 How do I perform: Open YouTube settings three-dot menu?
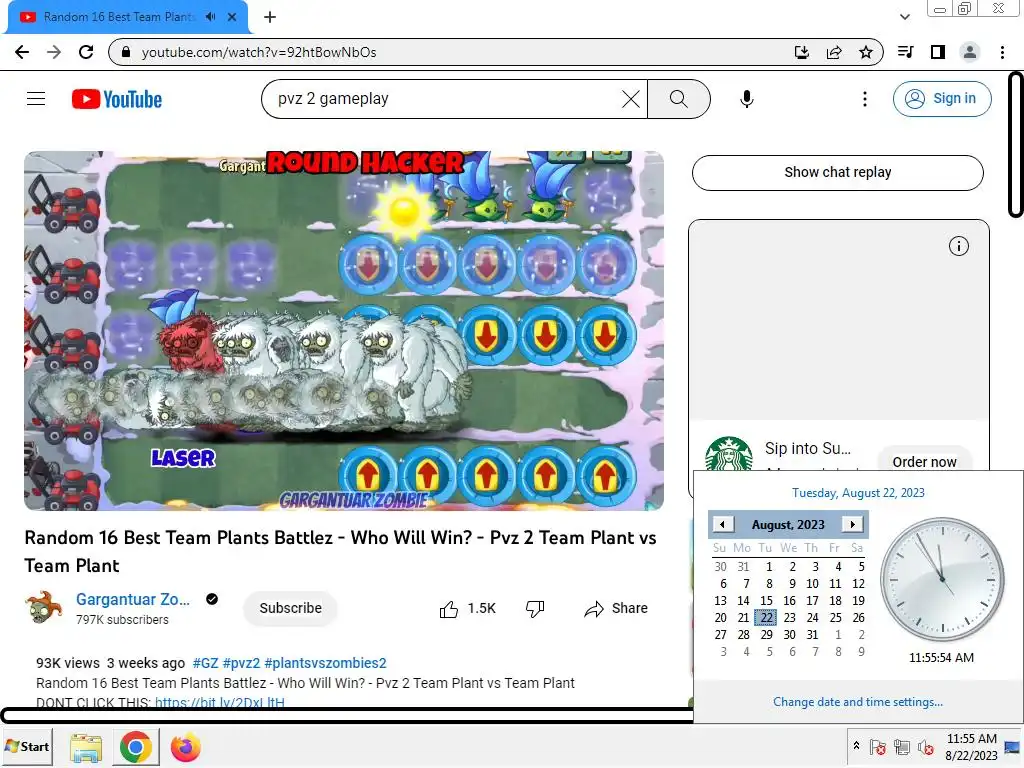[x=865, y=99]
